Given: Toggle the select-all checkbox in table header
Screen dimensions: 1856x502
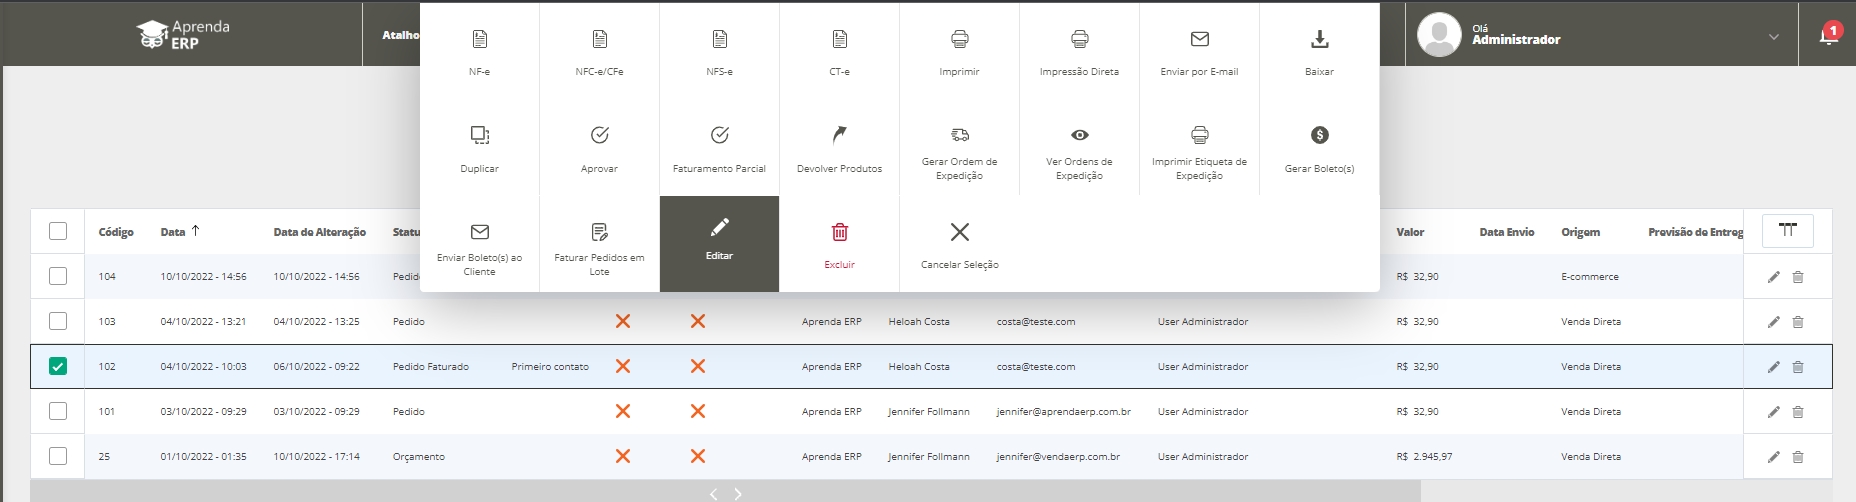Looking at the screenshot, I should [58, 232].
